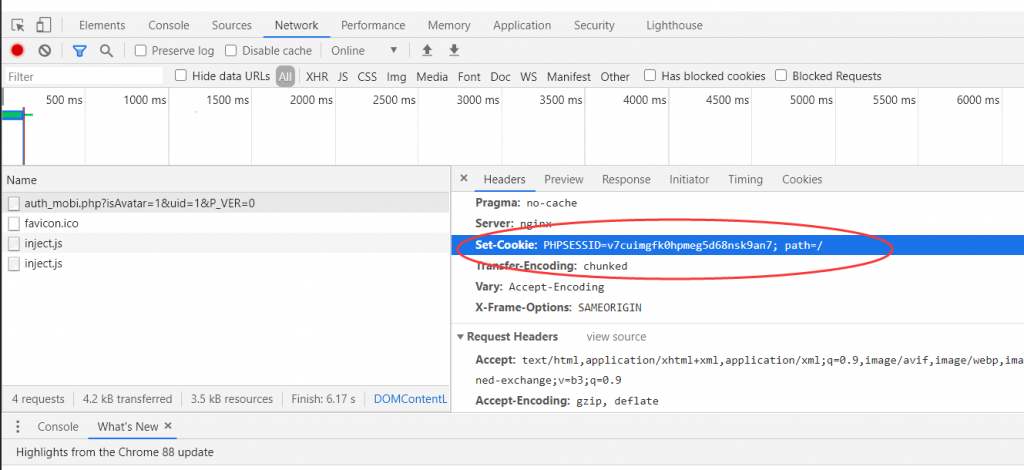Check Blocked Requests
The height and width of the screenshot is (470, 1024).
(x=781, y=76)
